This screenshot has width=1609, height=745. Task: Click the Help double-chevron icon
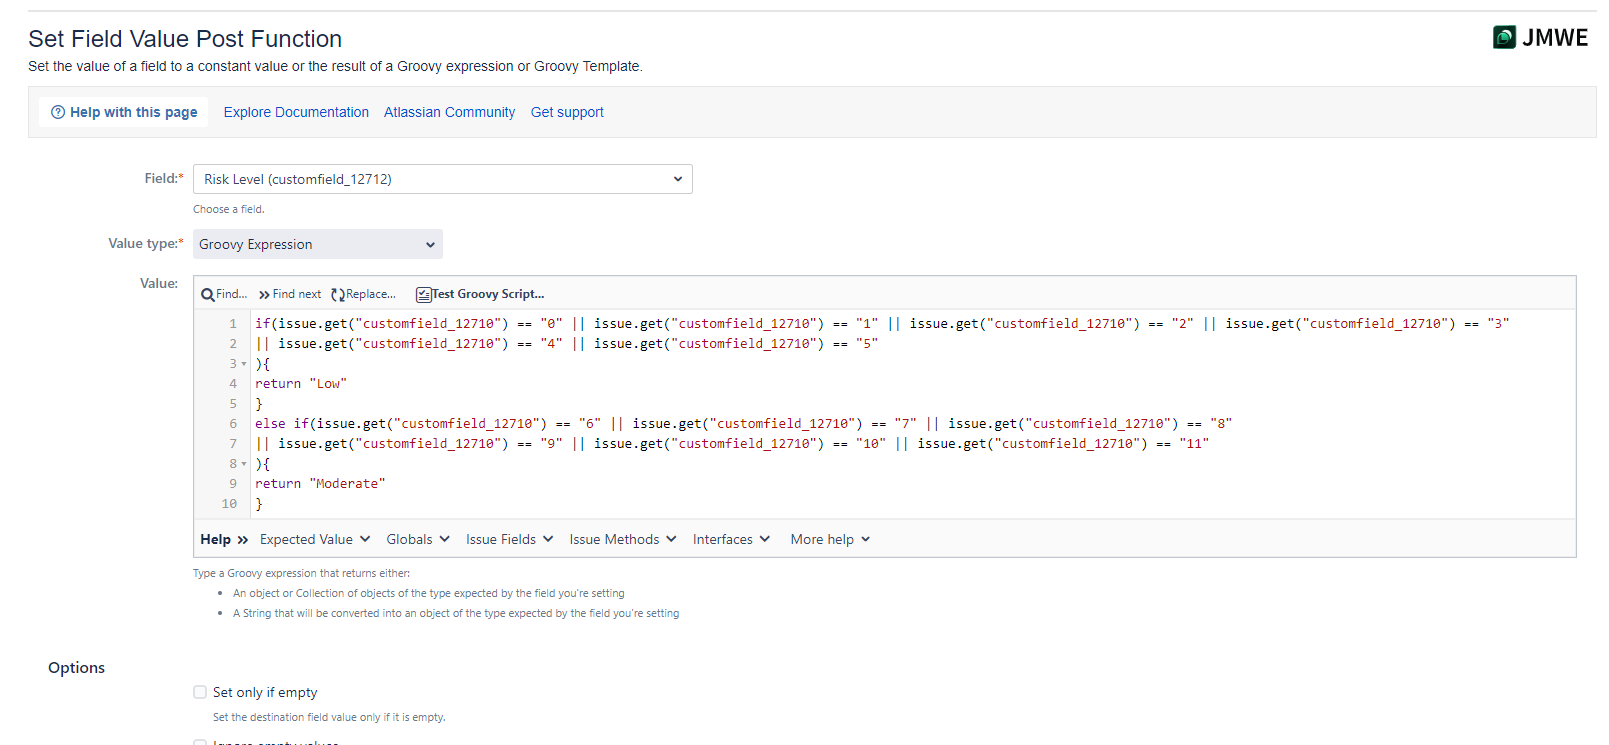[242, 540]
